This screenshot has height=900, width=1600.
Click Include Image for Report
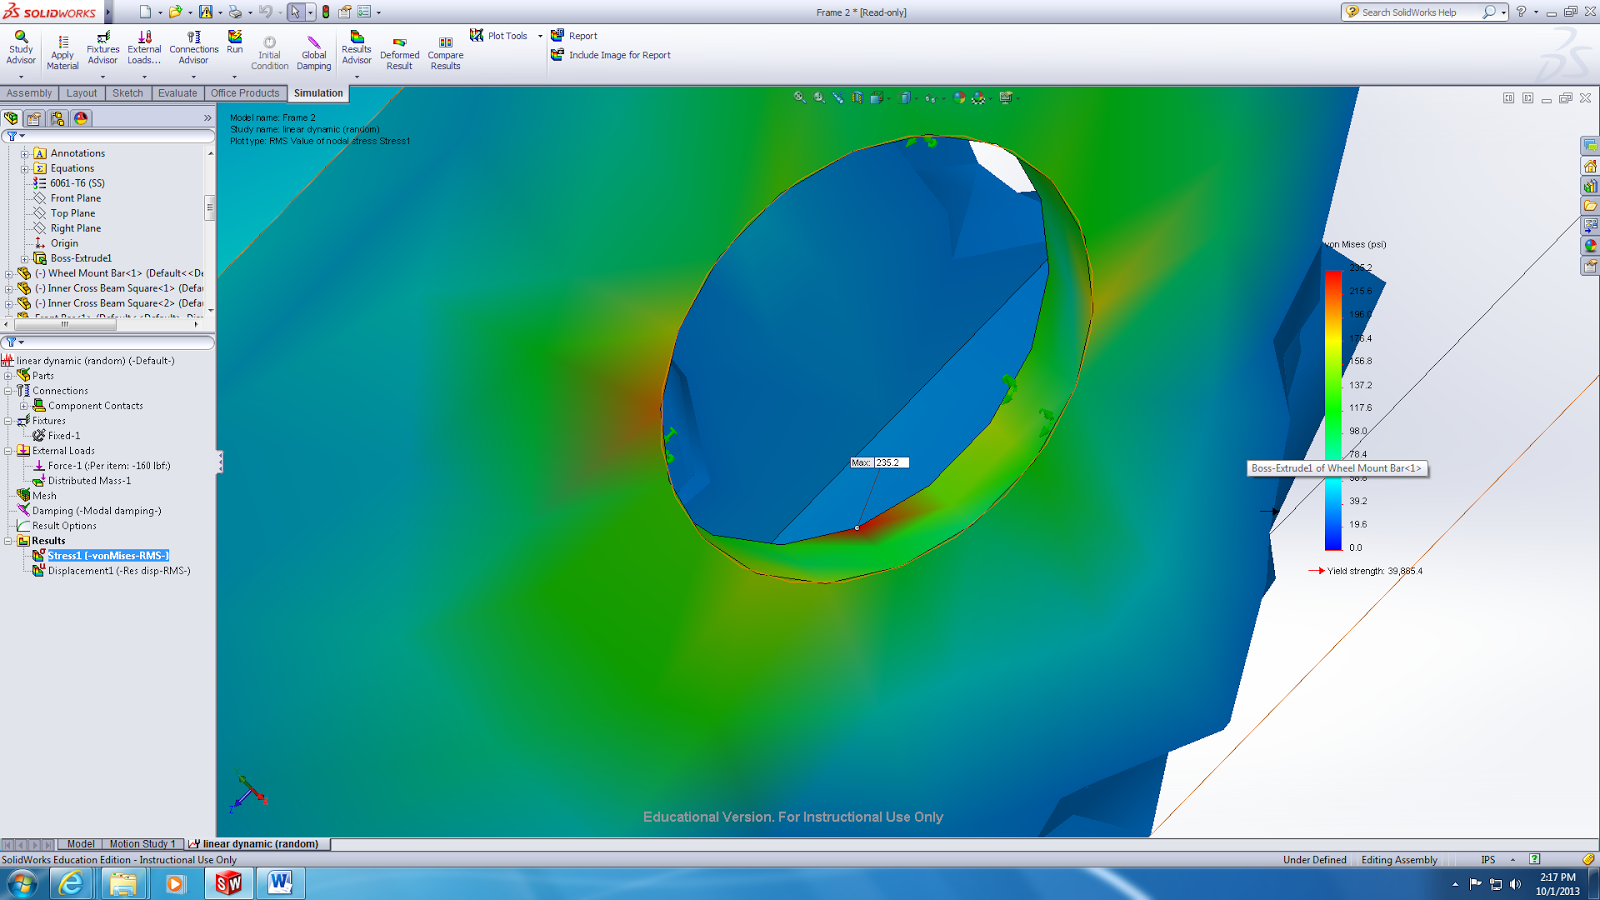(x=611, y=55)
